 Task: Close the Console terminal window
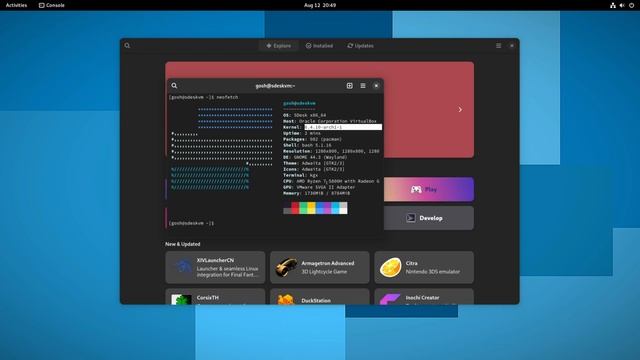point(376,86)
